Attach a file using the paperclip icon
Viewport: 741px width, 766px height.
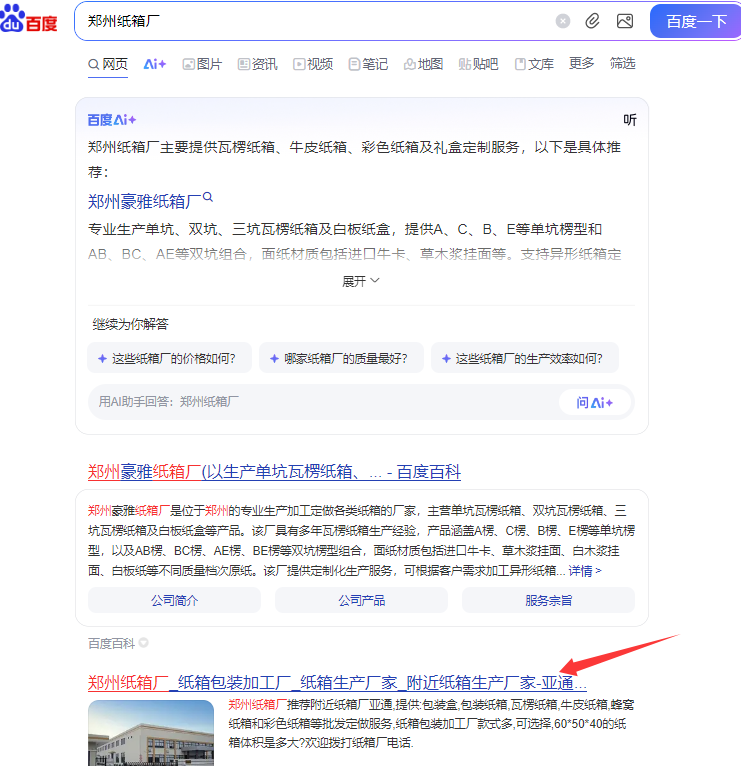(x=592, y=21)
